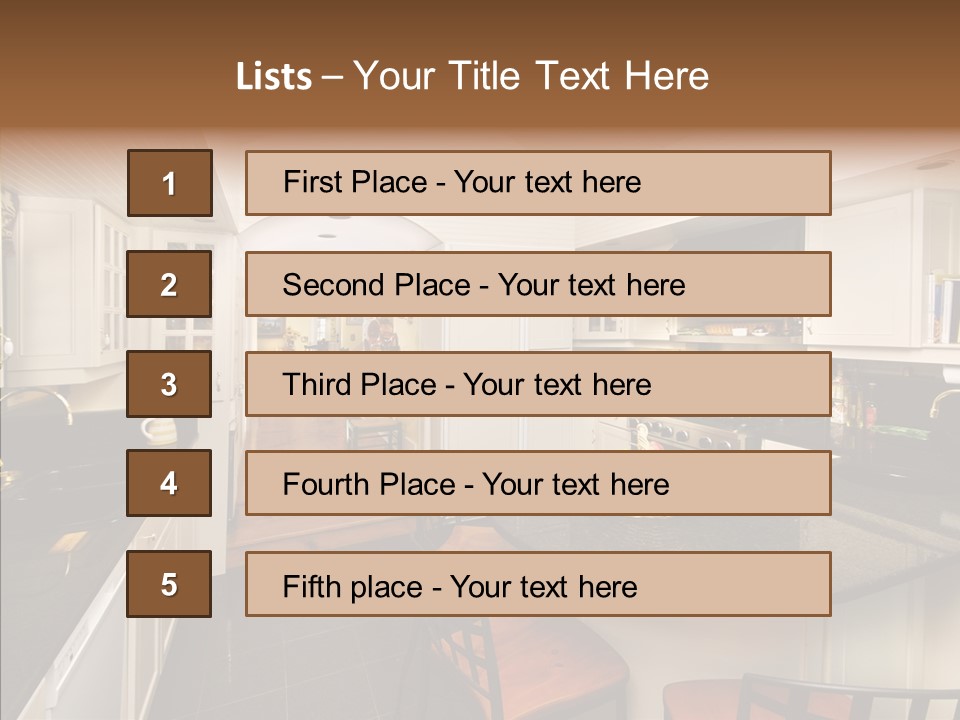Image resolution: width=960 pixels, height=720 pixels.
Task: Select the Second Place text box
Action: coord(538,284)
